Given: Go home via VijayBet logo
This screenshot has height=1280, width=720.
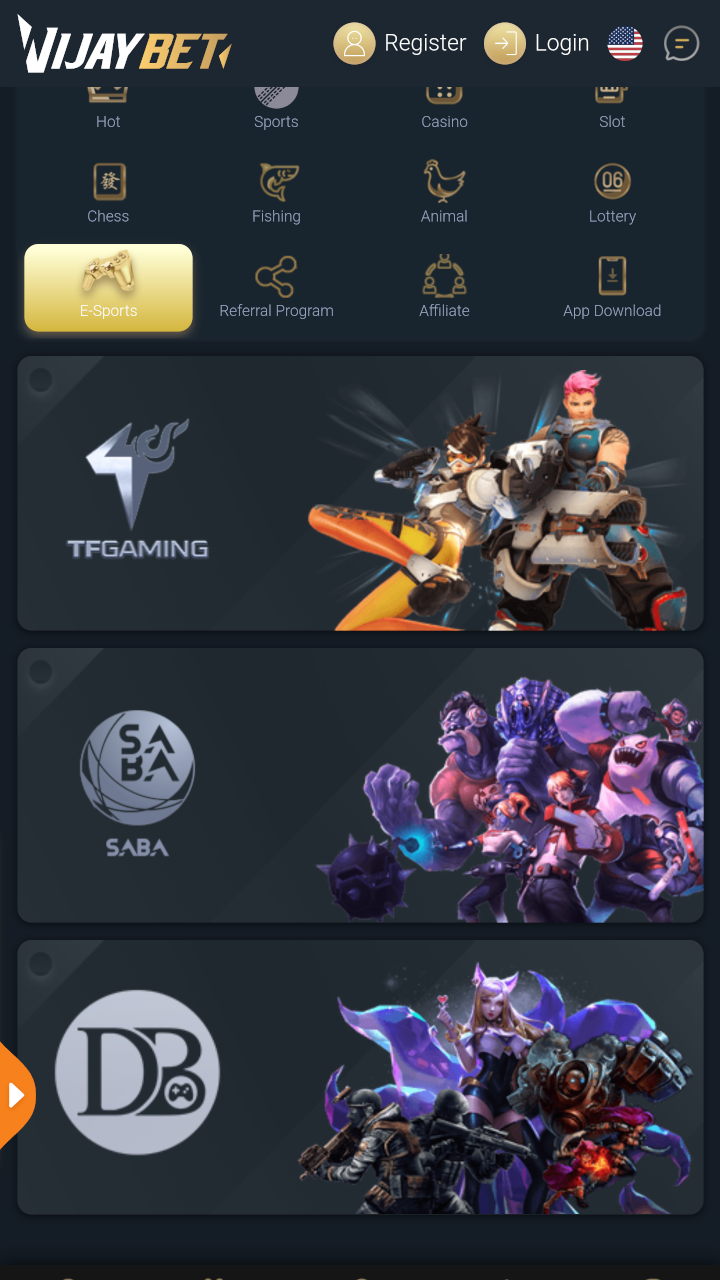Looking at the screenshot, I should (x=124, y=45).
